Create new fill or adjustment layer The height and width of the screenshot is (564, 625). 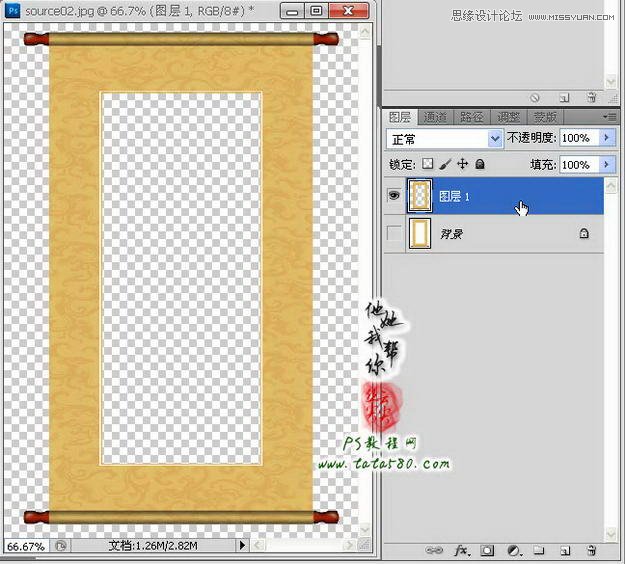pos(515,550)
